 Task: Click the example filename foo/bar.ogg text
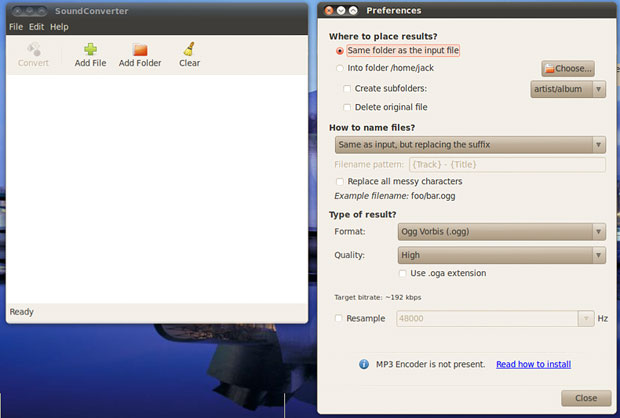pyautogui.click(x=433, y=196)
